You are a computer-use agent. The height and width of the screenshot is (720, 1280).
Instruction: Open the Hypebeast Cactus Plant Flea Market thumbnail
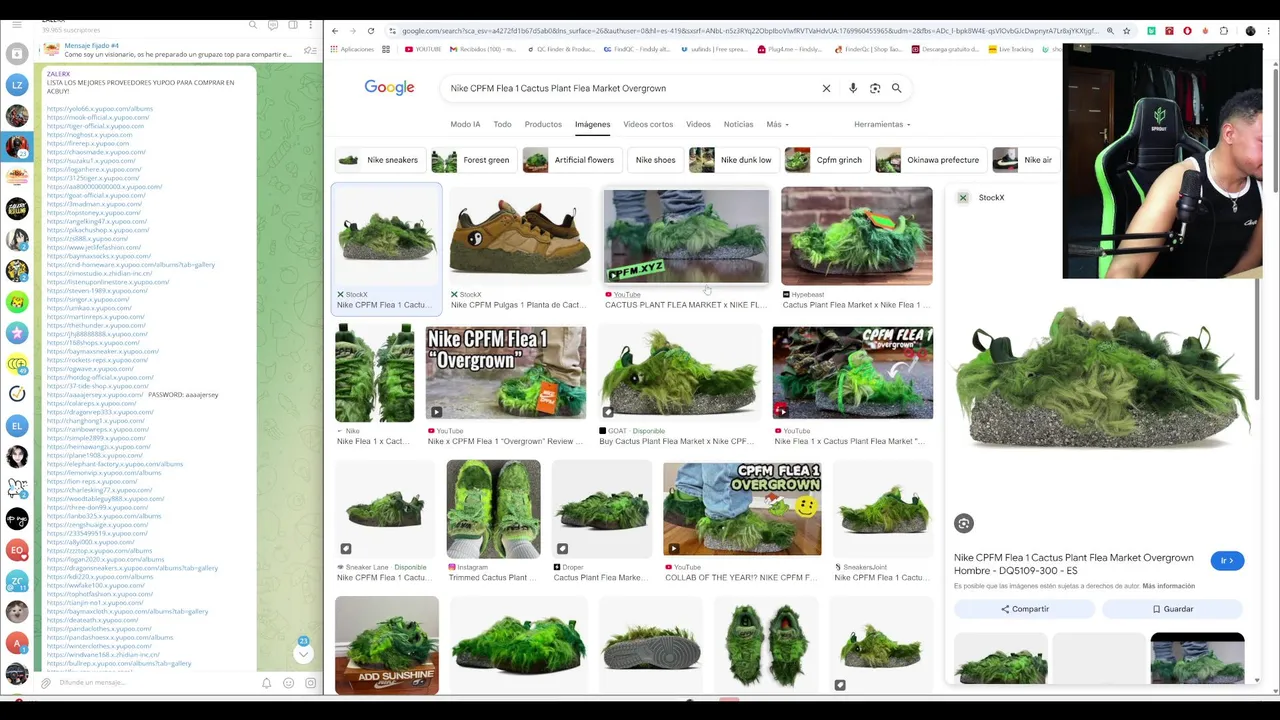click(x=856, y=237)
